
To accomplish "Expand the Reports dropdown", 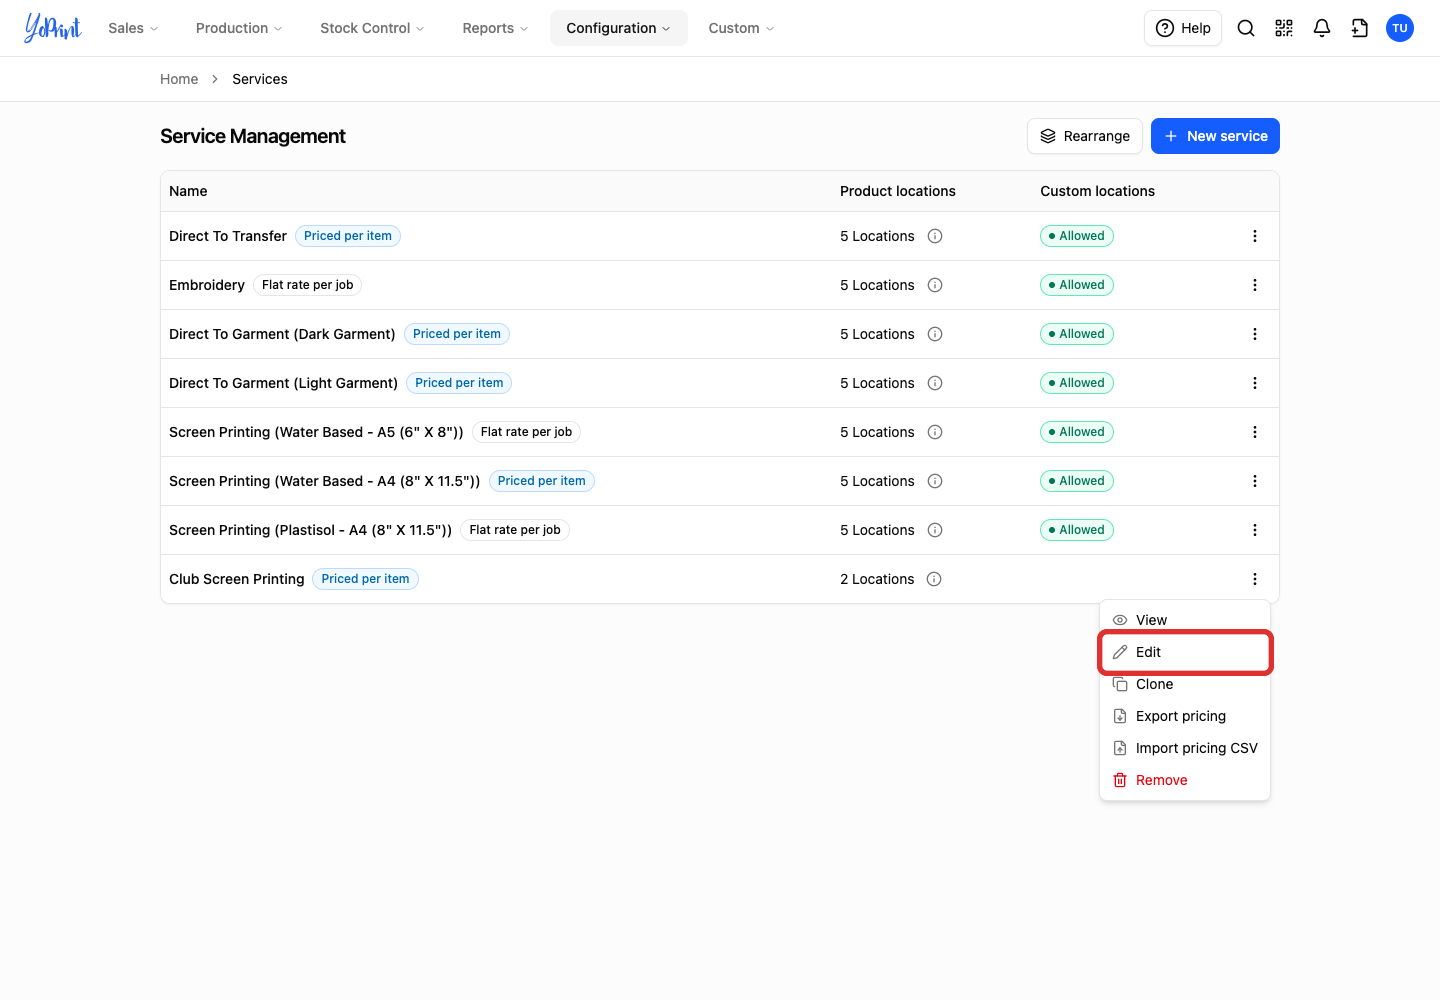I will click(495, 28).
